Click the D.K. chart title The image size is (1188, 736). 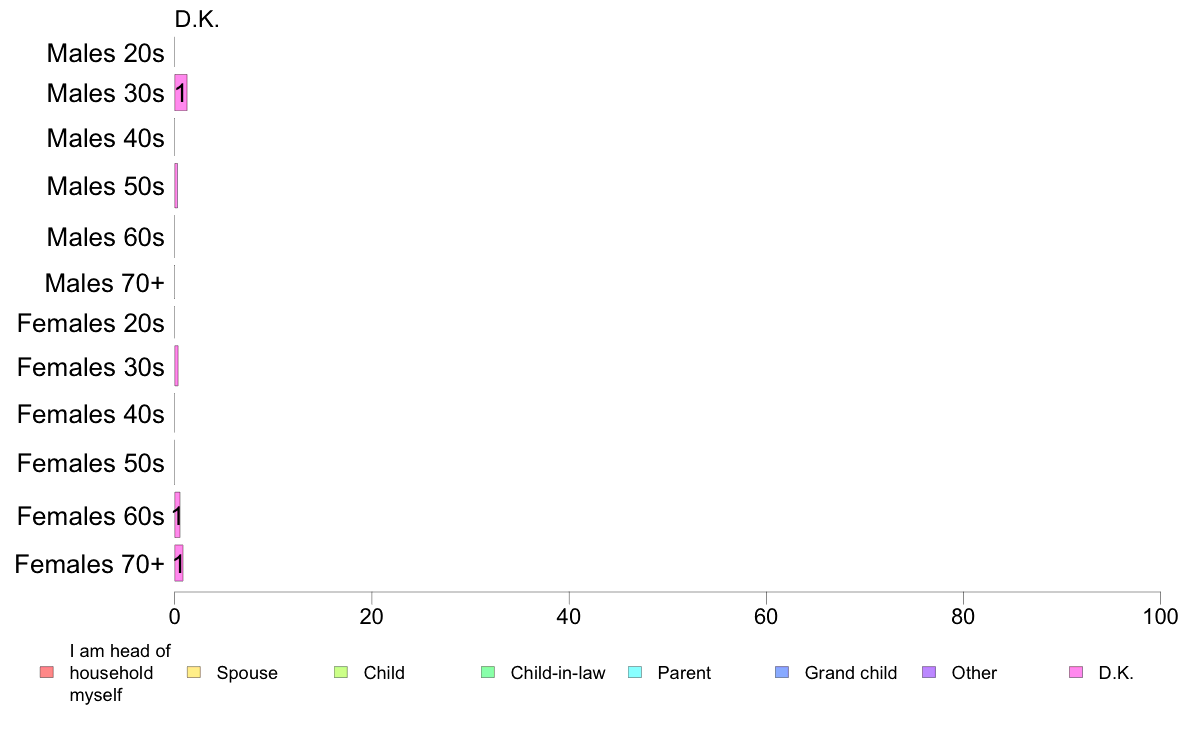click(197, 20)
